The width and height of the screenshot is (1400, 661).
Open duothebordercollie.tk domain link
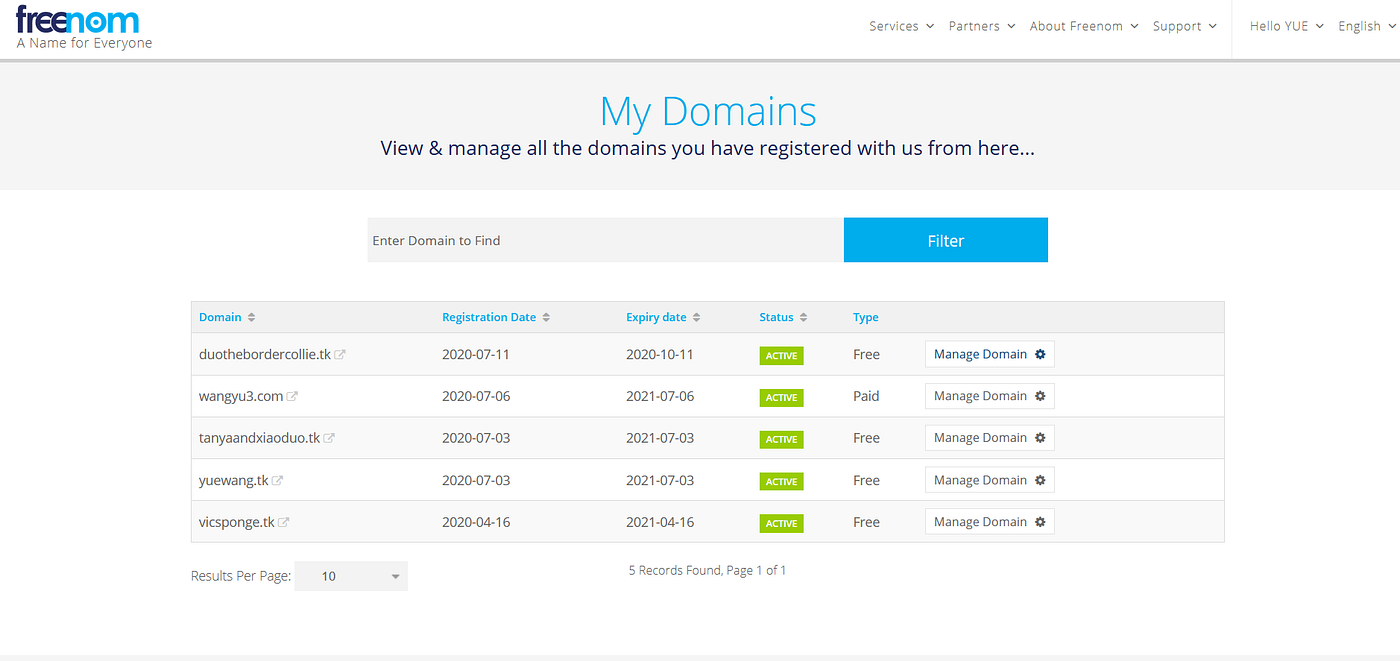pyautogui.click(x=265, y=355)
